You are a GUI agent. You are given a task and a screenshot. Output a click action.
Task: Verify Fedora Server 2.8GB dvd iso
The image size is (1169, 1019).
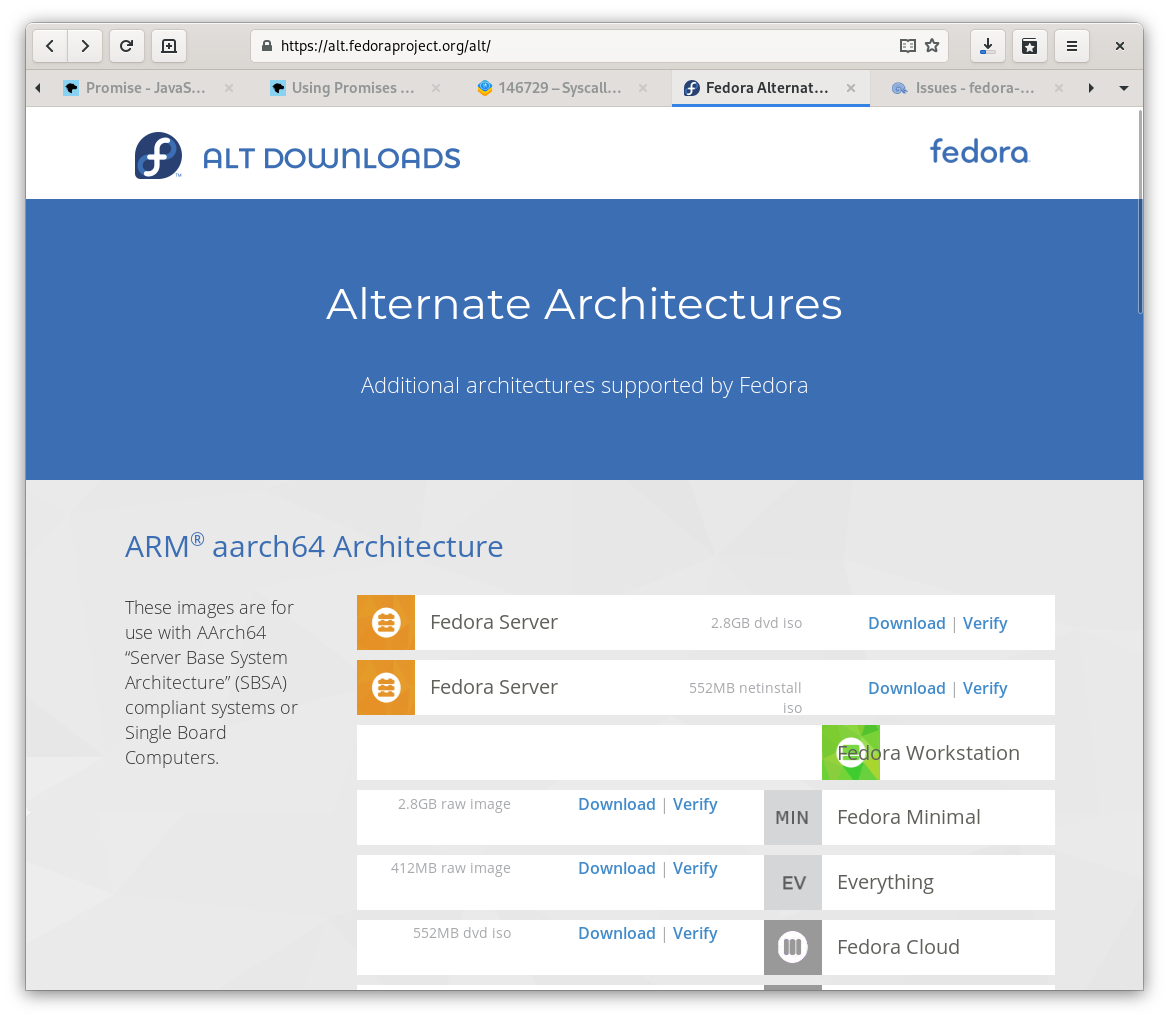coord(985,623)
